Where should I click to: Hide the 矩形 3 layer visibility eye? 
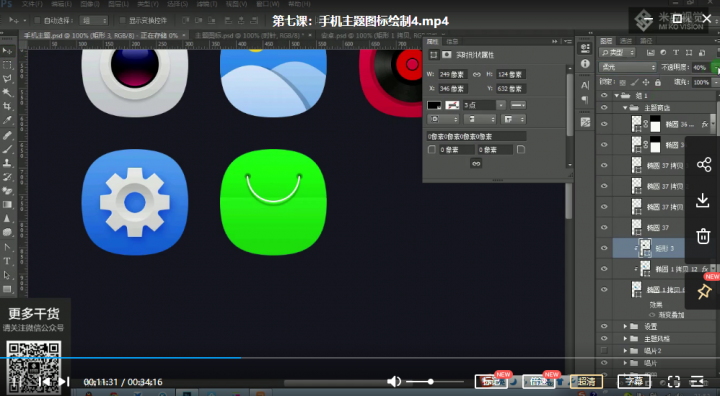pyautogui.click(x=604, y=248)
